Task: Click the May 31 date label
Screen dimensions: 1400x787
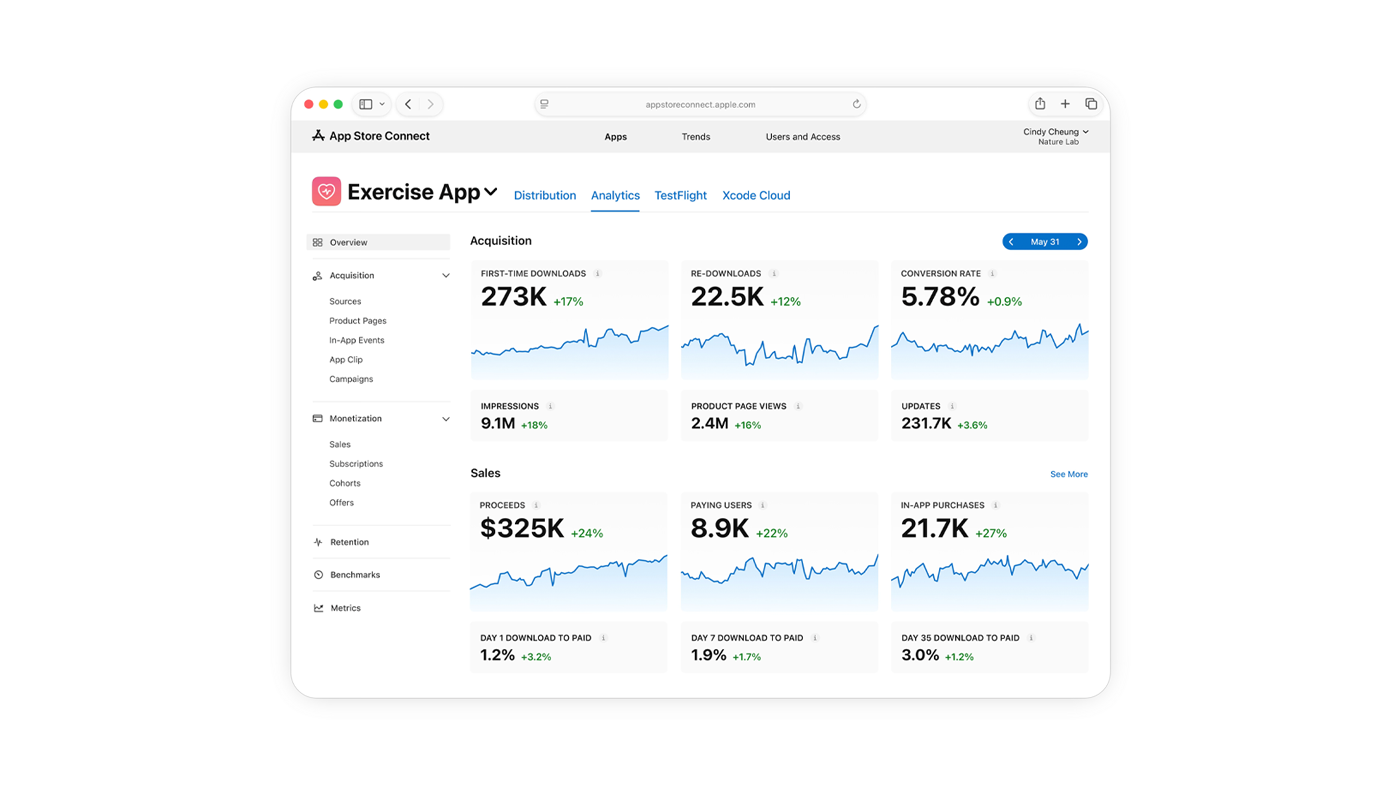Action: [1045, 242]
